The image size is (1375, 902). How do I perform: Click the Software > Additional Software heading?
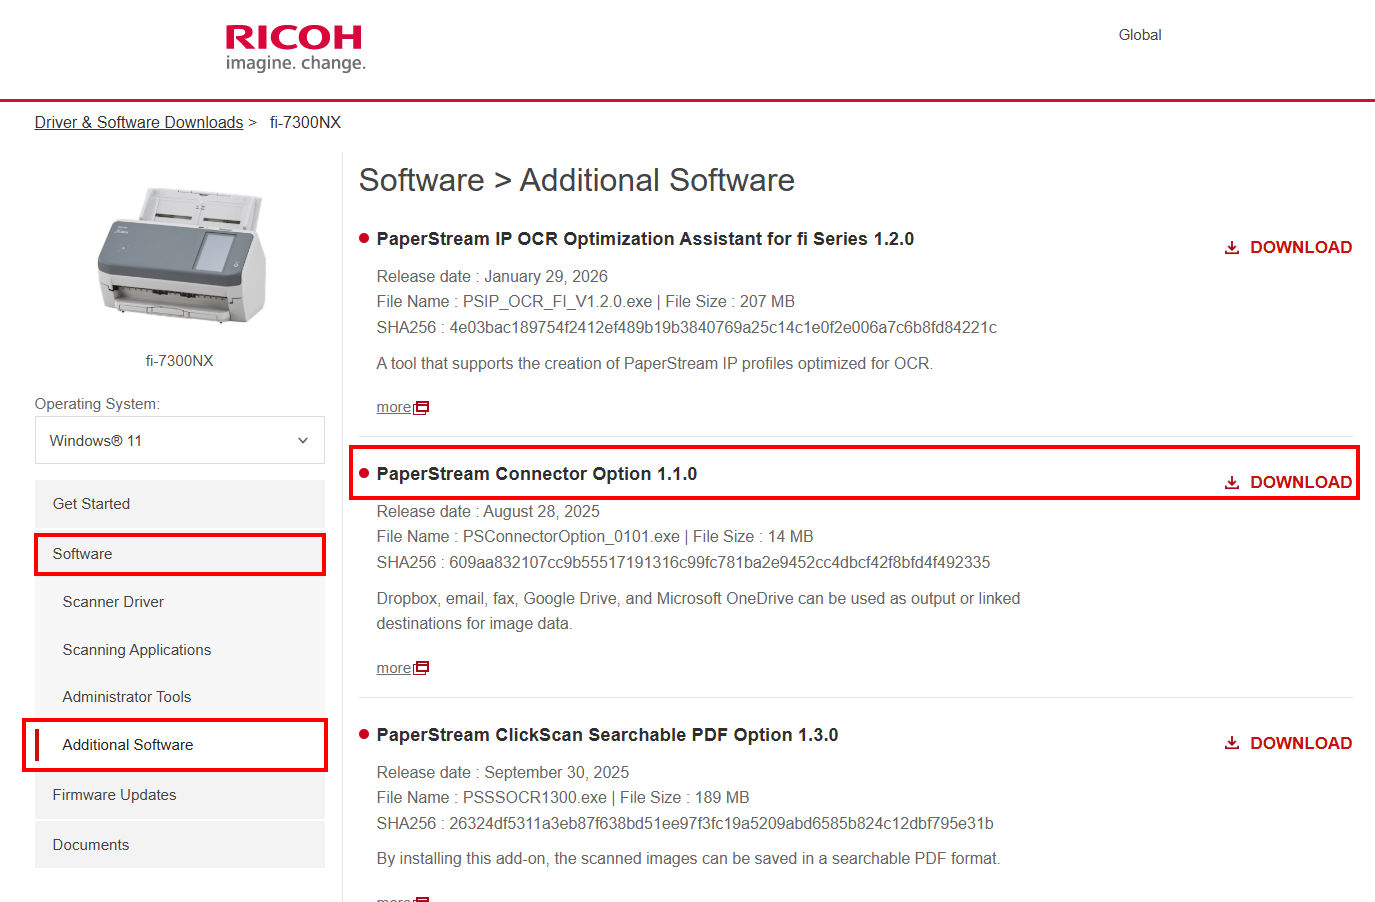(x=577, y=180)
